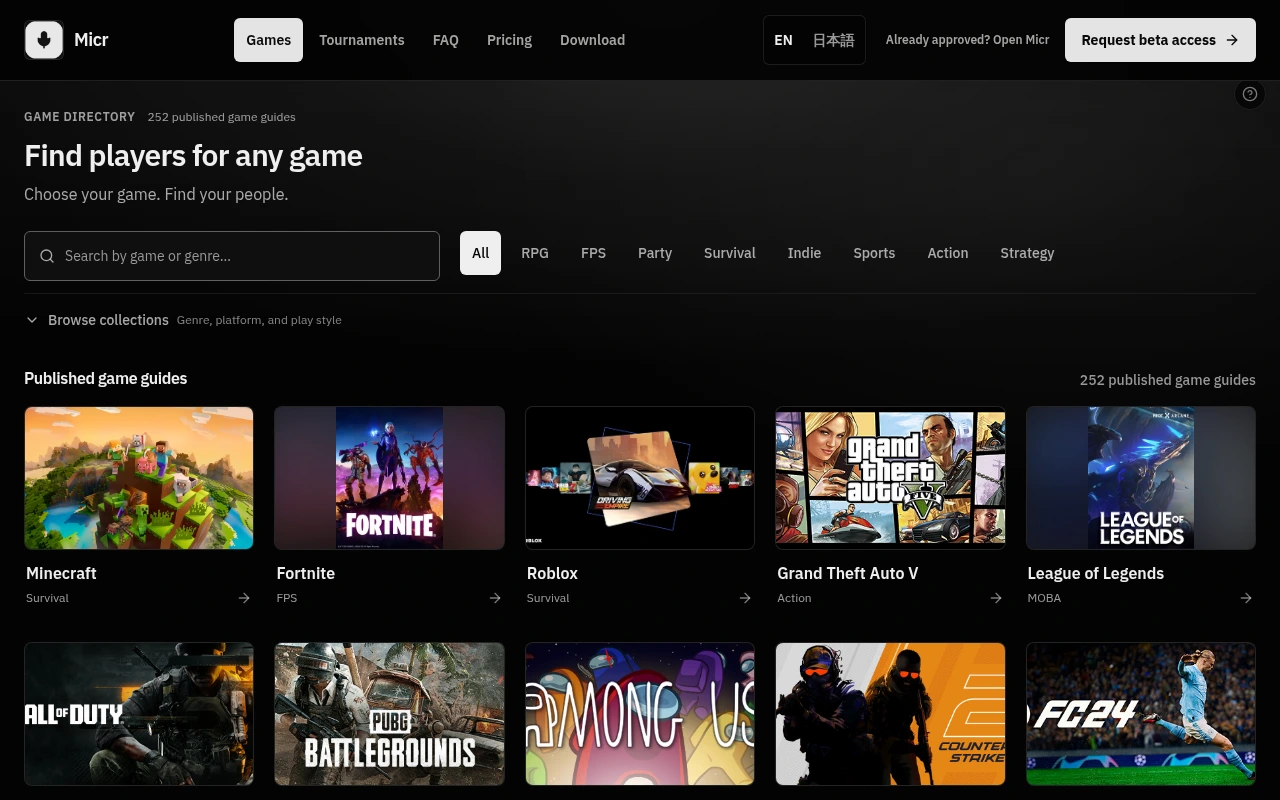Click the arrow beside League of Legends
The width and height of the screenshot is (1280, 800).
pyautogui.click(x=1246, y=598)
